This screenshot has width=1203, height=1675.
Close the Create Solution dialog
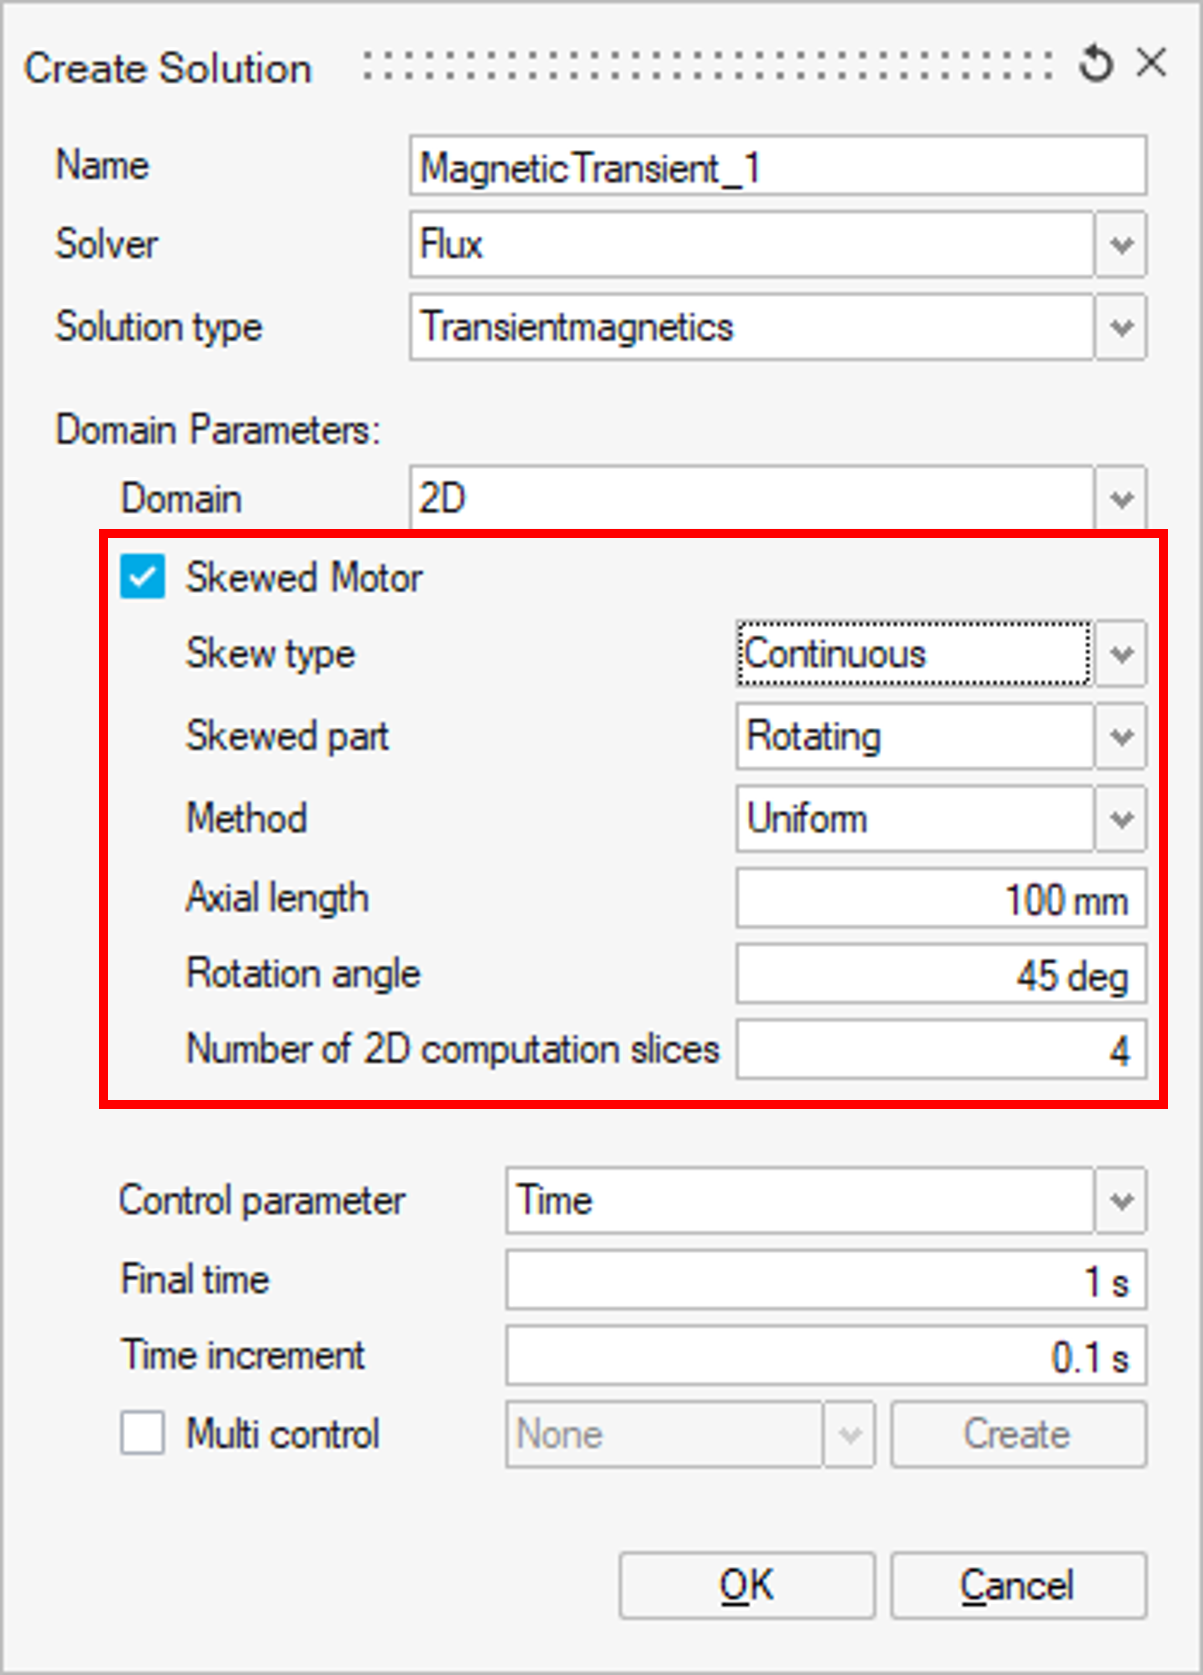pos(1152,63)
